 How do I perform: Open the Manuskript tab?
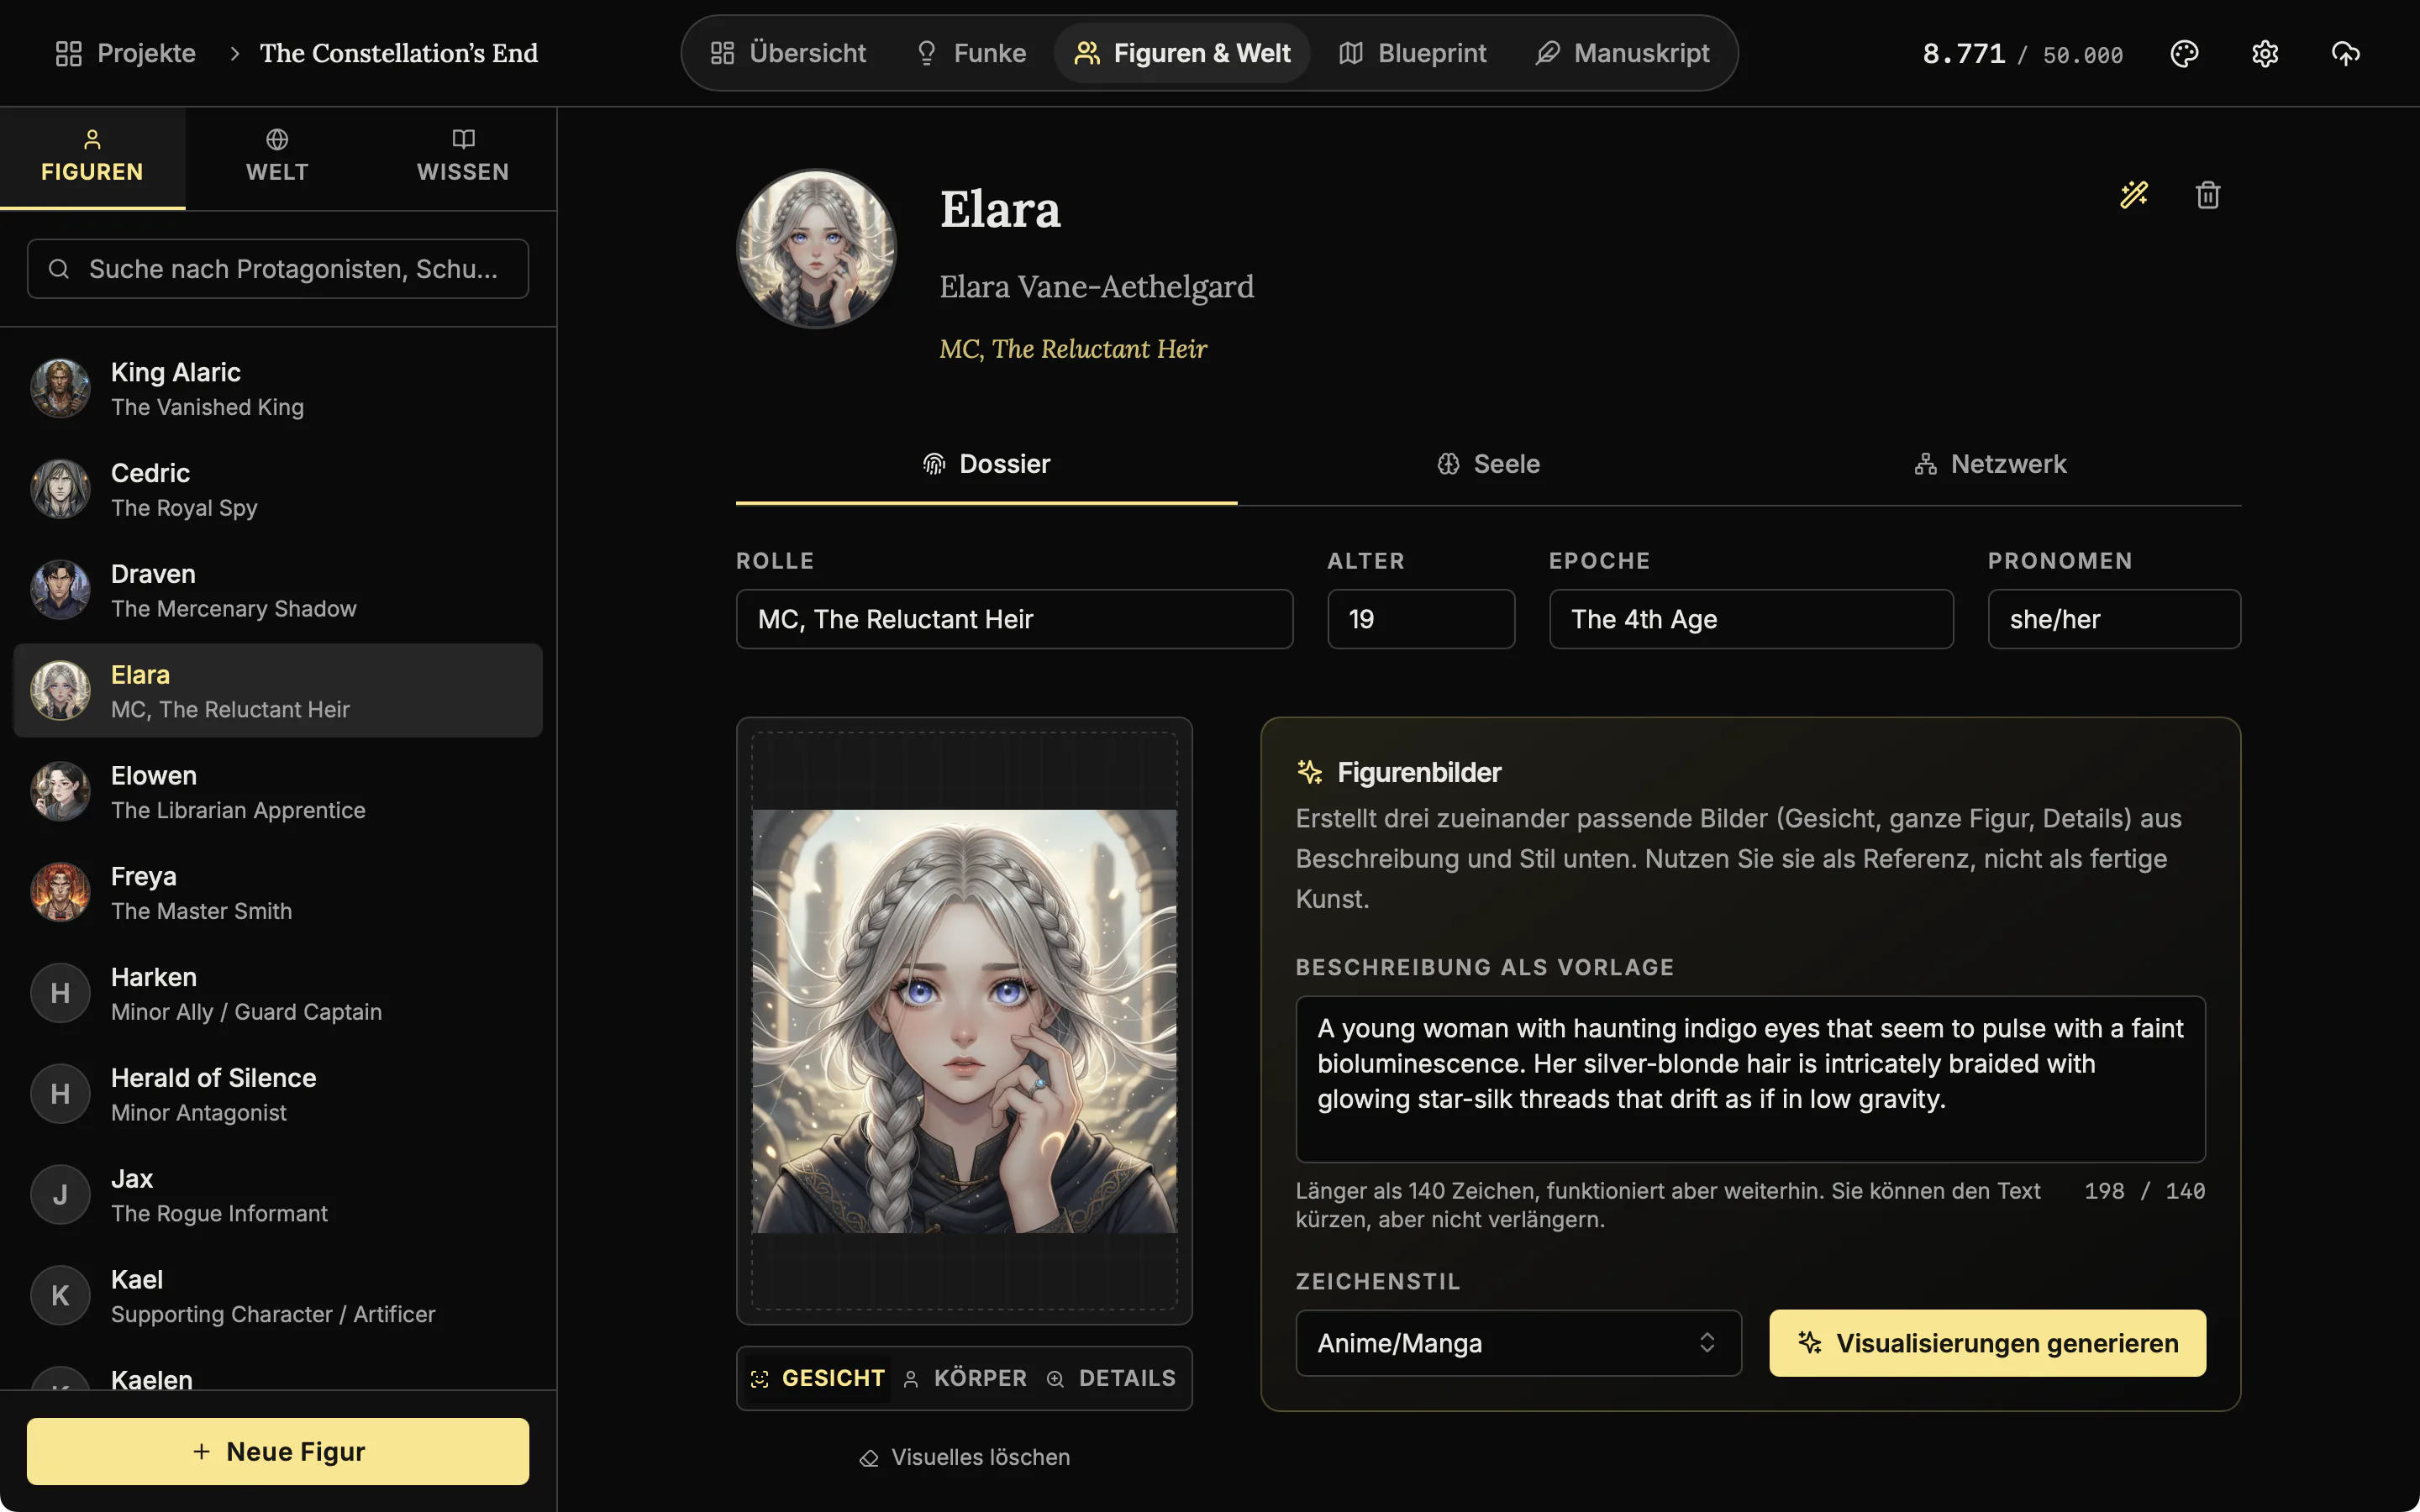(1622, 53)
